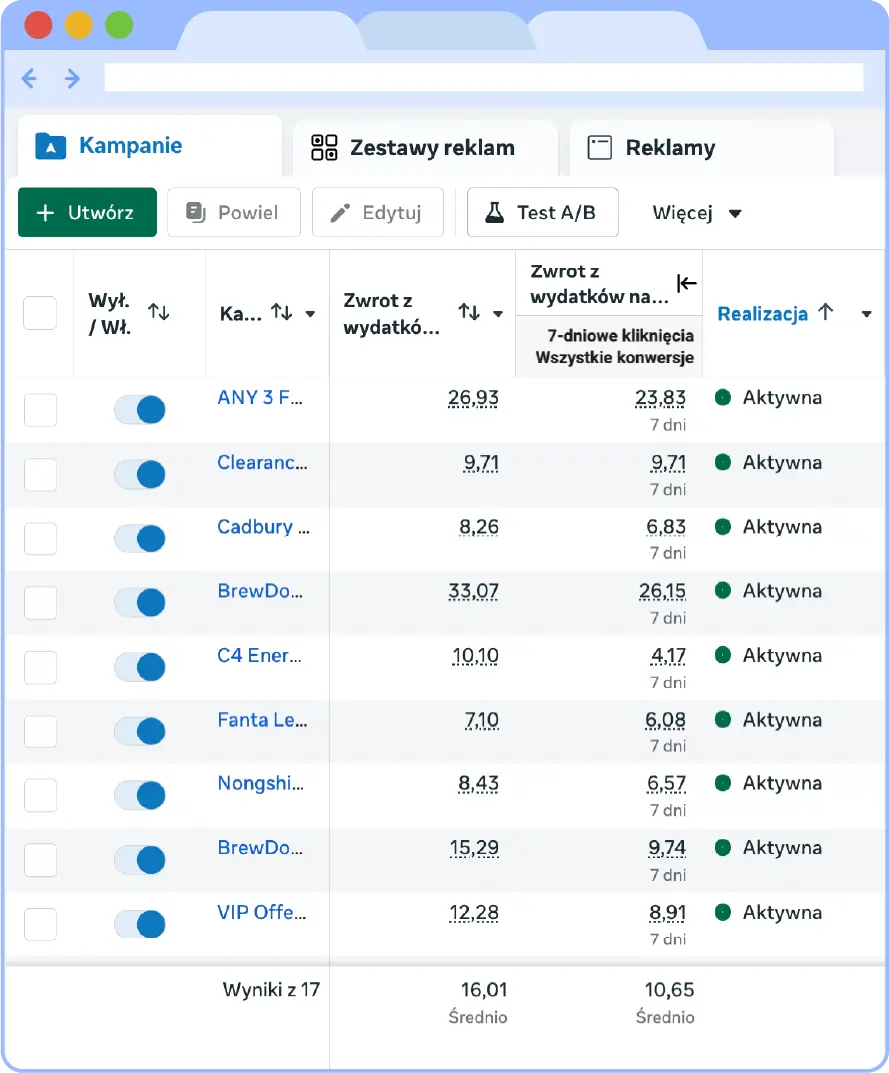Open dropdown arrow of Zwrot z wydatków column
This screenshot has width=889, height=1073.
point(498,314)
